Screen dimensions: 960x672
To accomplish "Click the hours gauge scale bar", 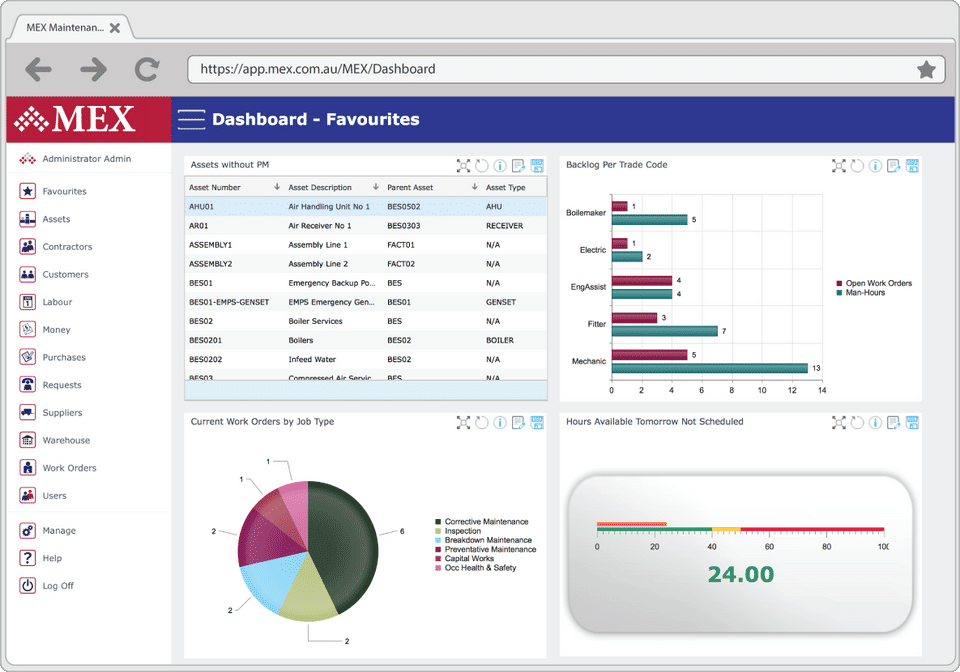I will 741,529.
